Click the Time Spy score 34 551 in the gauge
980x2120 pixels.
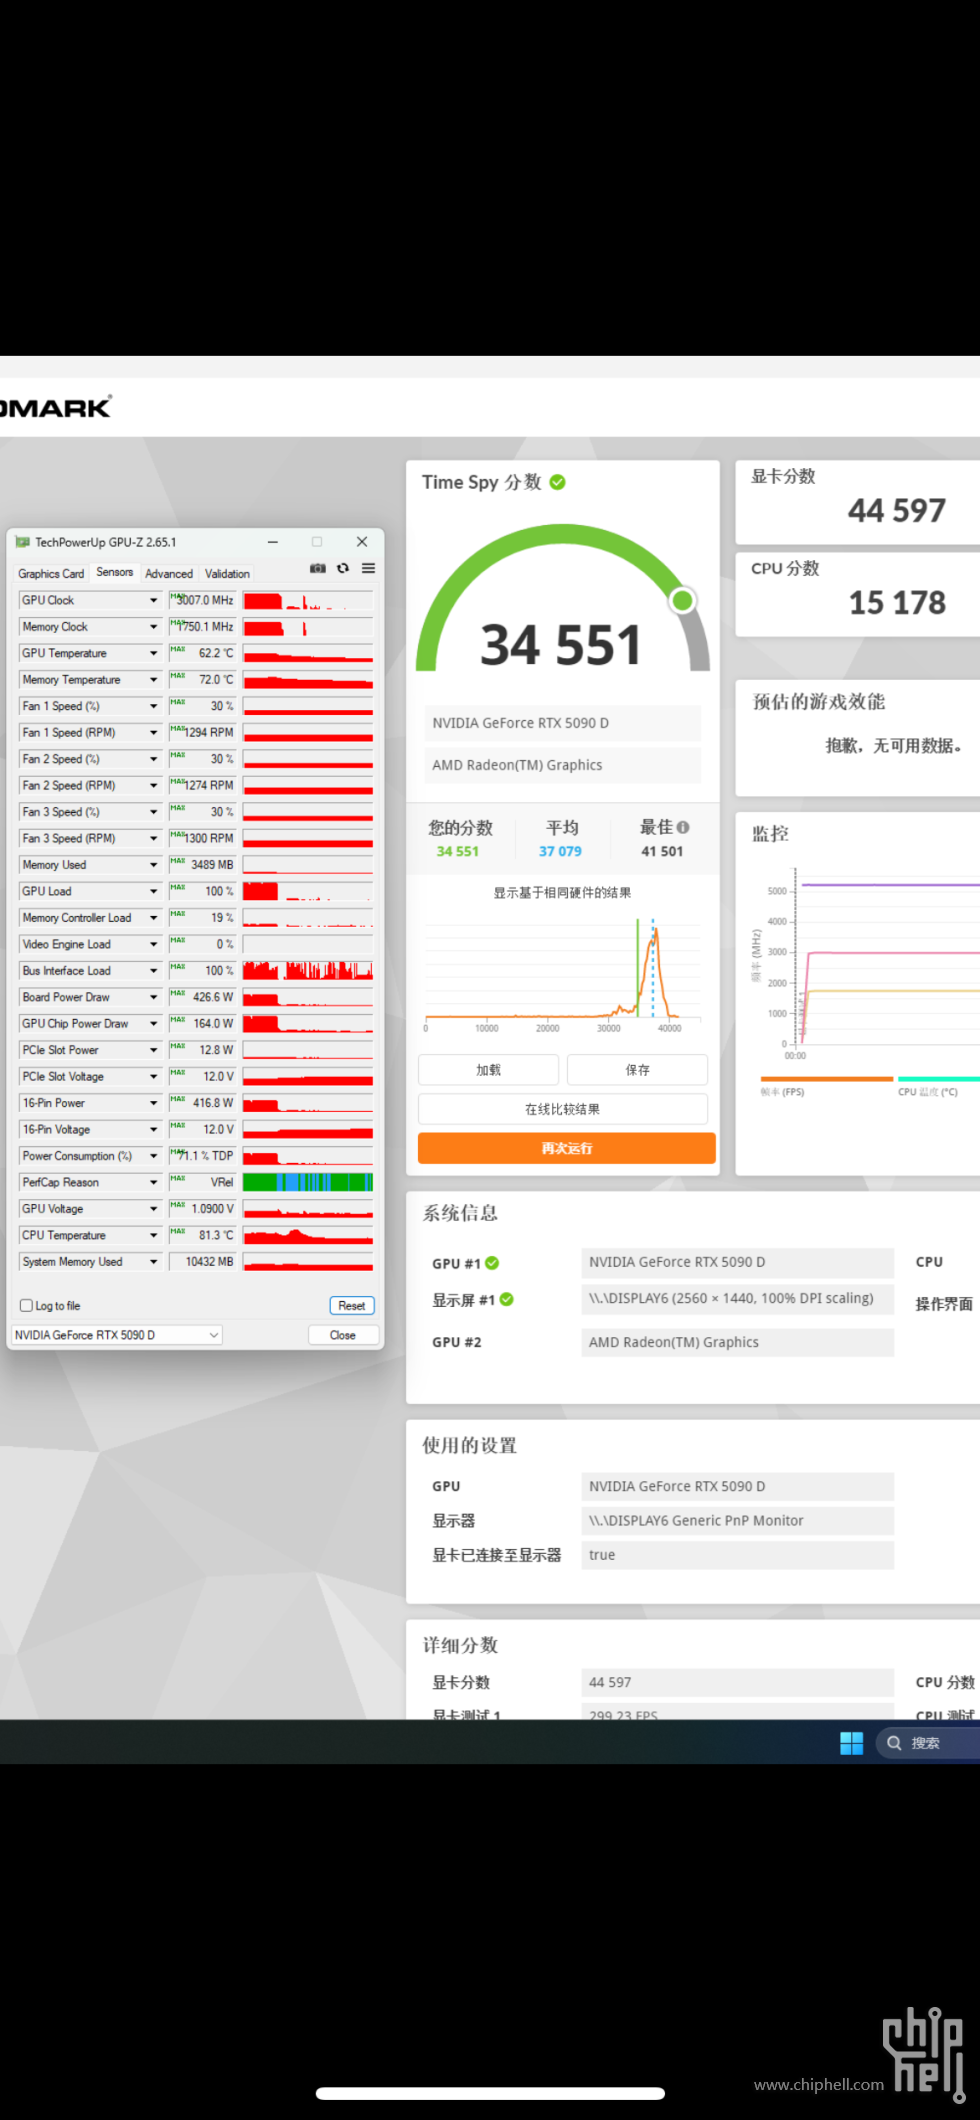[561, 645]
